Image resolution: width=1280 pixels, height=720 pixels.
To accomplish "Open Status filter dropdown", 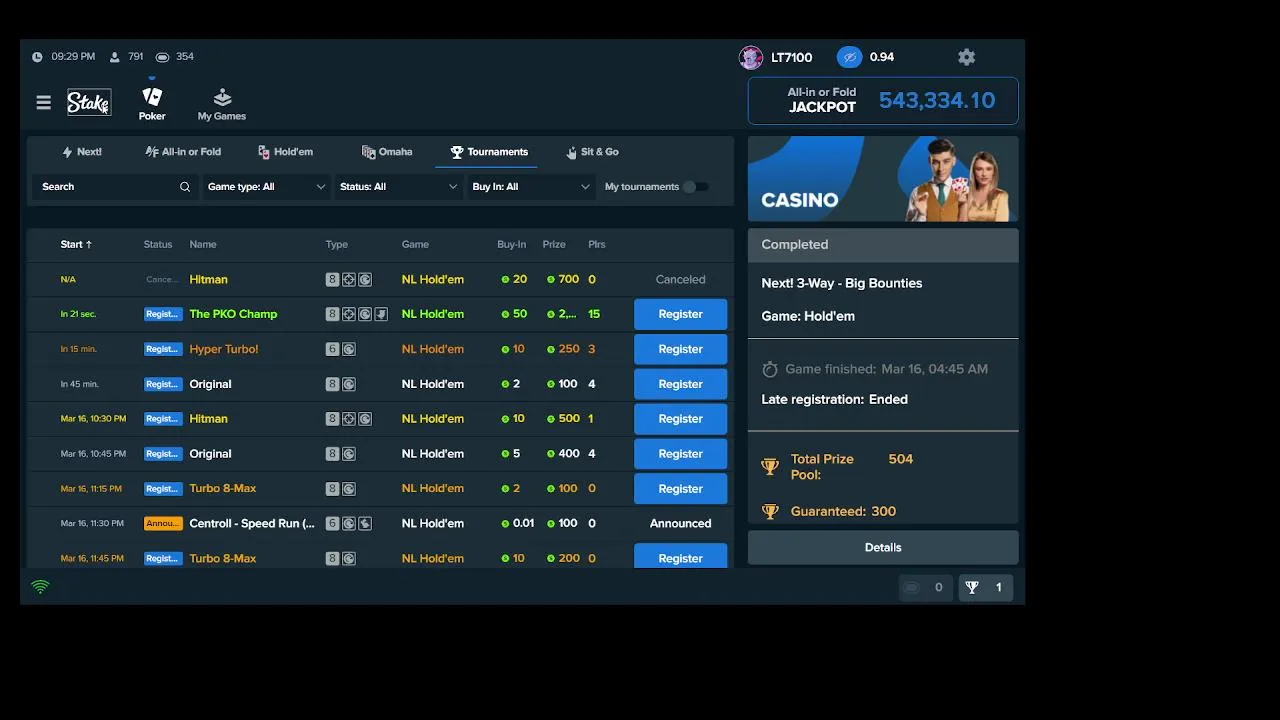I will (398, 187).
